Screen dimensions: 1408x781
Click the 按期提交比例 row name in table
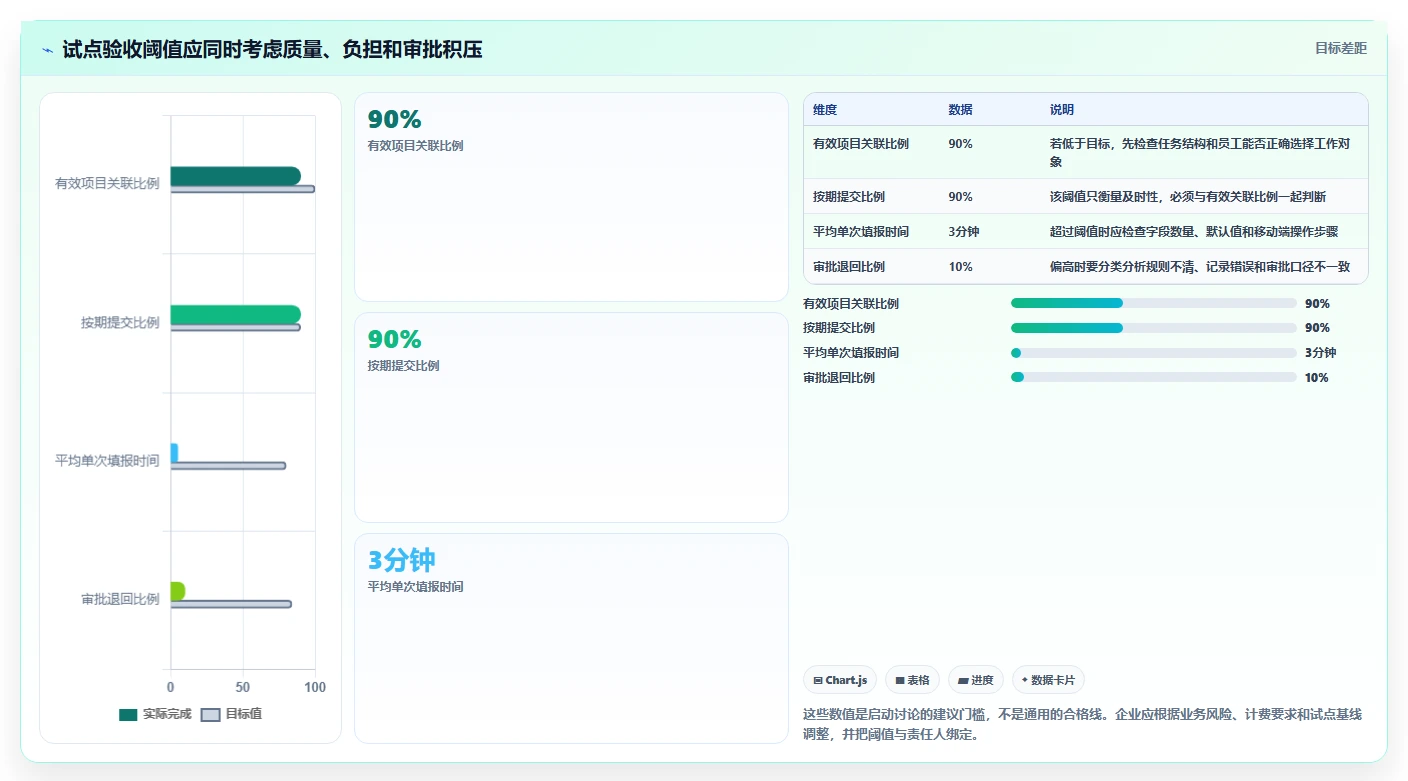(x=849, y=196)
